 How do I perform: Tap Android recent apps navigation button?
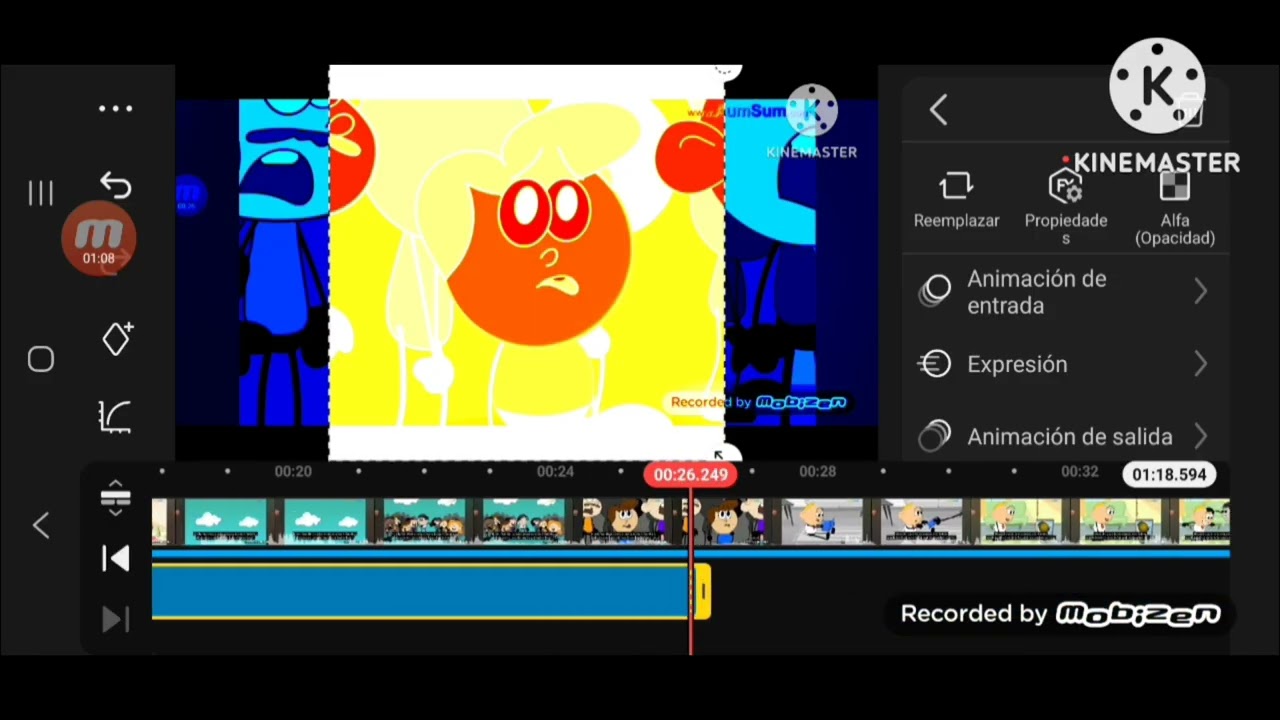(x=41, y=193)
